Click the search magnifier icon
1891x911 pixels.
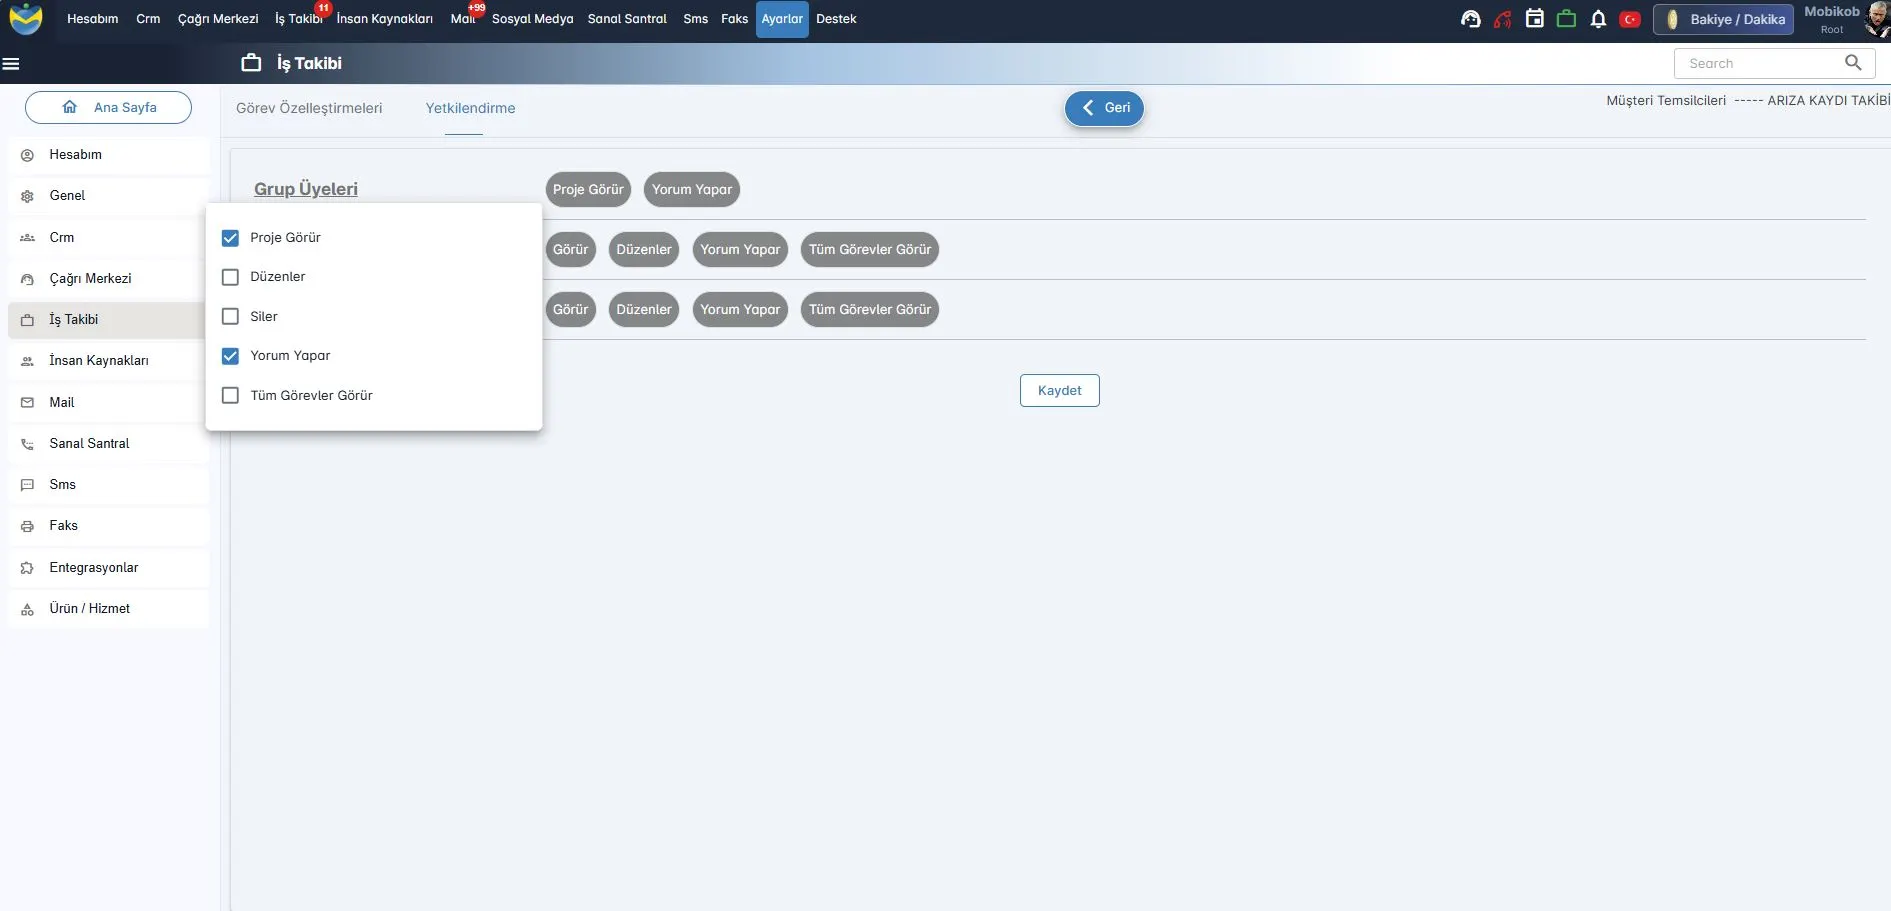(x=1853, y=63)
